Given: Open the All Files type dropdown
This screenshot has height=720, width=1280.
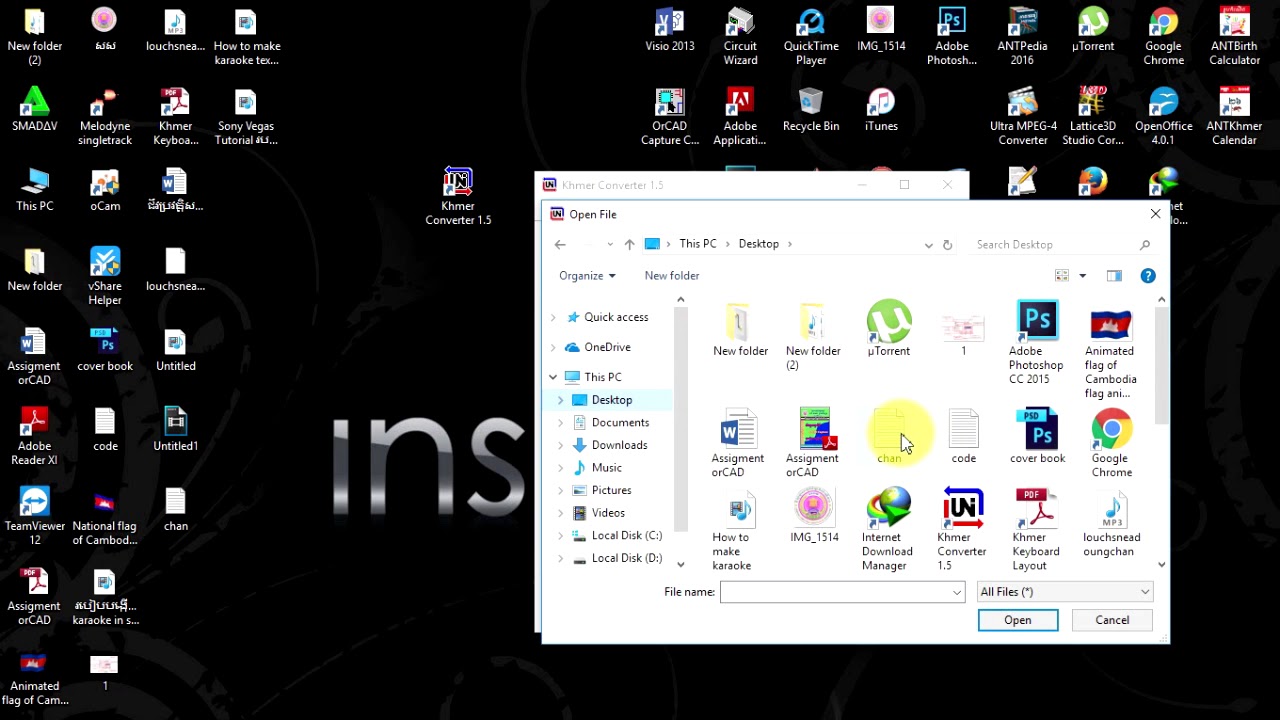Looking at the screenshot, I should 1065,592.
